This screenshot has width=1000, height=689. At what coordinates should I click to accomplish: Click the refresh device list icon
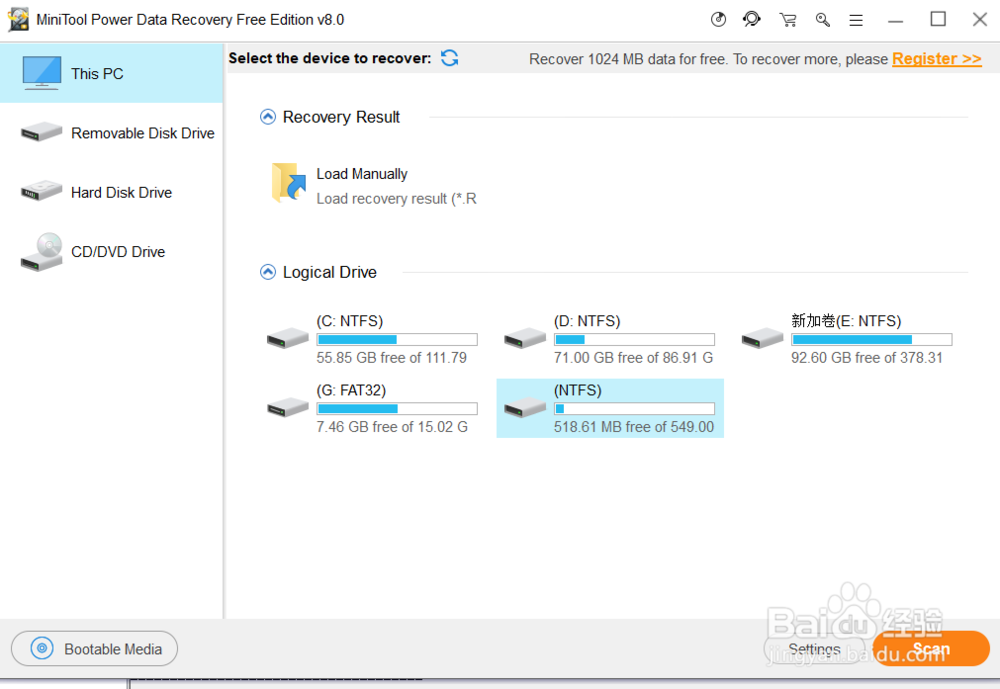click(x=450, y=58)
